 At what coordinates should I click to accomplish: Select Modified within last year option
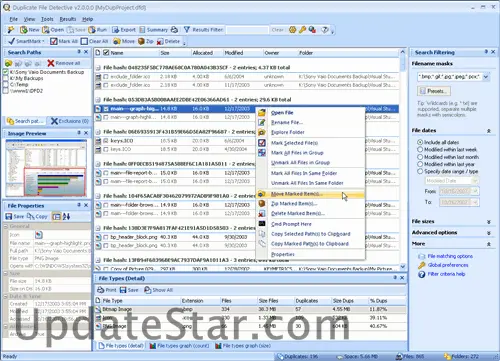[x=420, y=164]
